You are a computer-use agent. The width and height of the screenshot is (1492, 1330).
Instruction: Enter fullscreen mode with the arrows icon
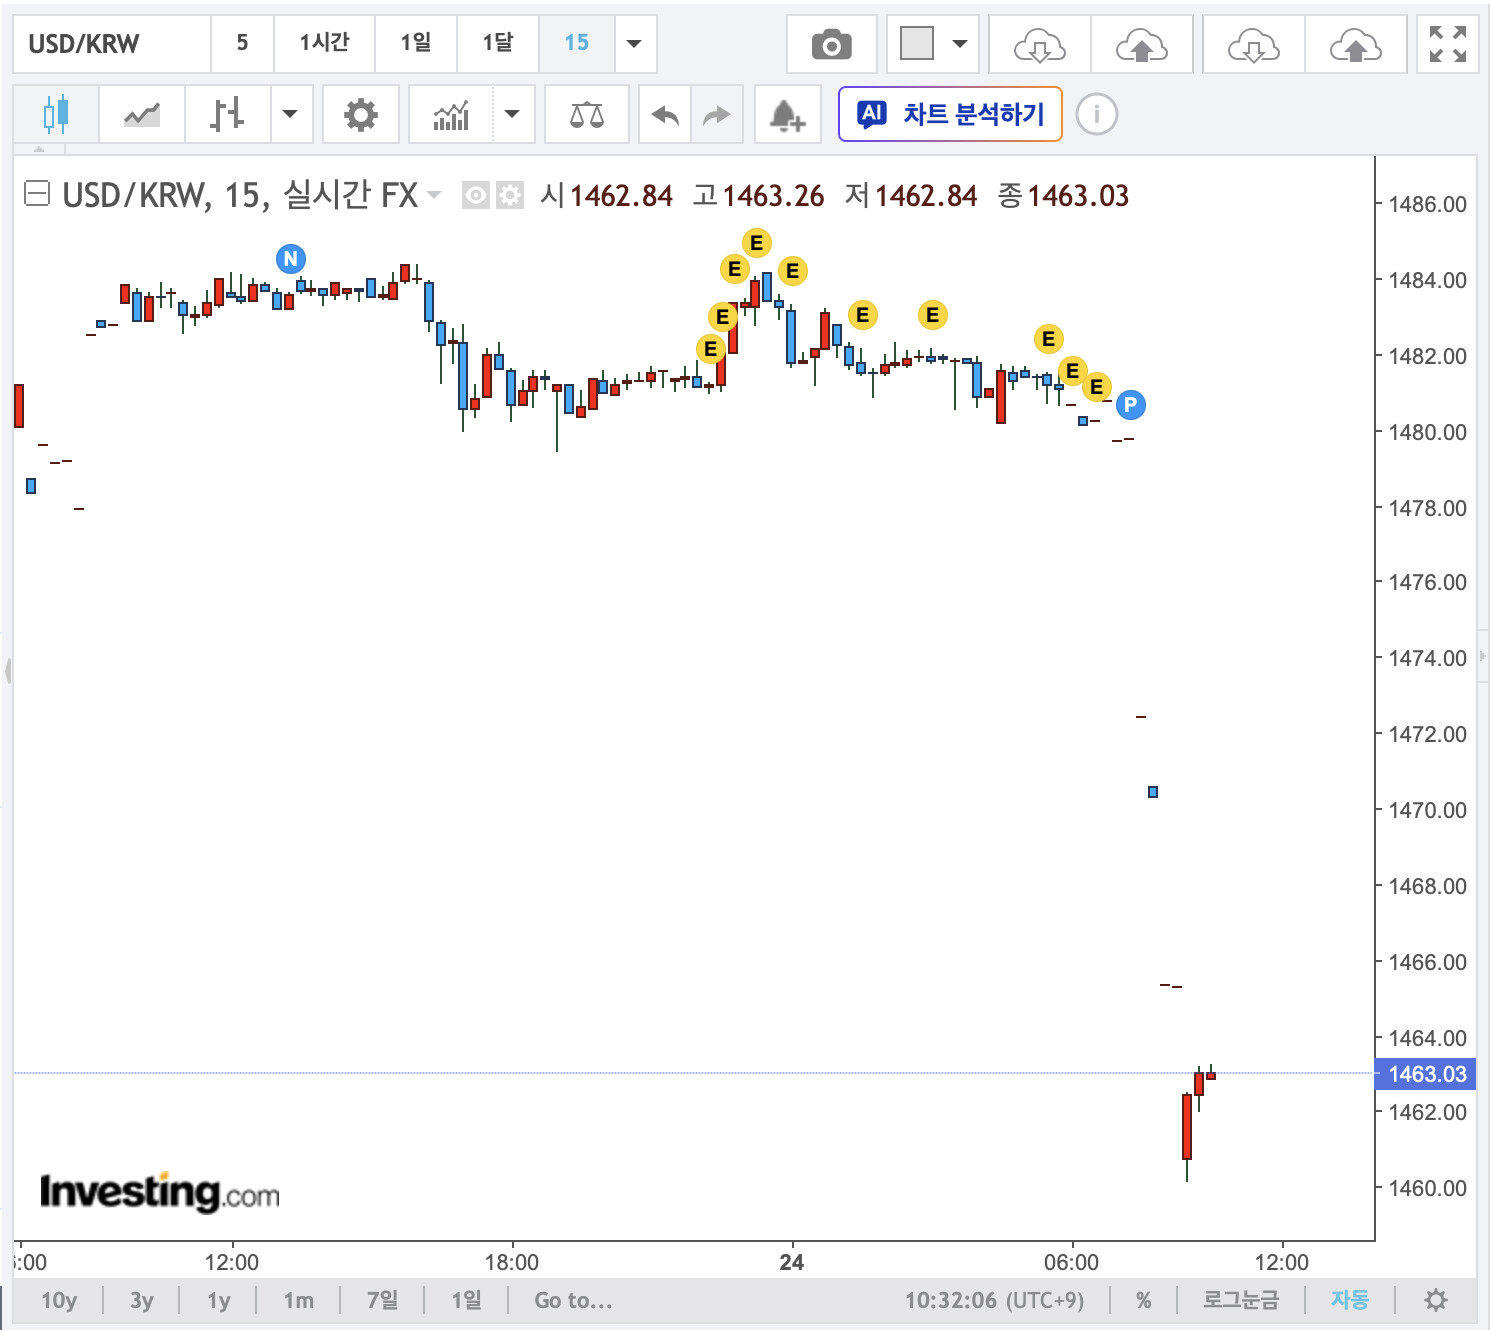tap(1448, 44)
